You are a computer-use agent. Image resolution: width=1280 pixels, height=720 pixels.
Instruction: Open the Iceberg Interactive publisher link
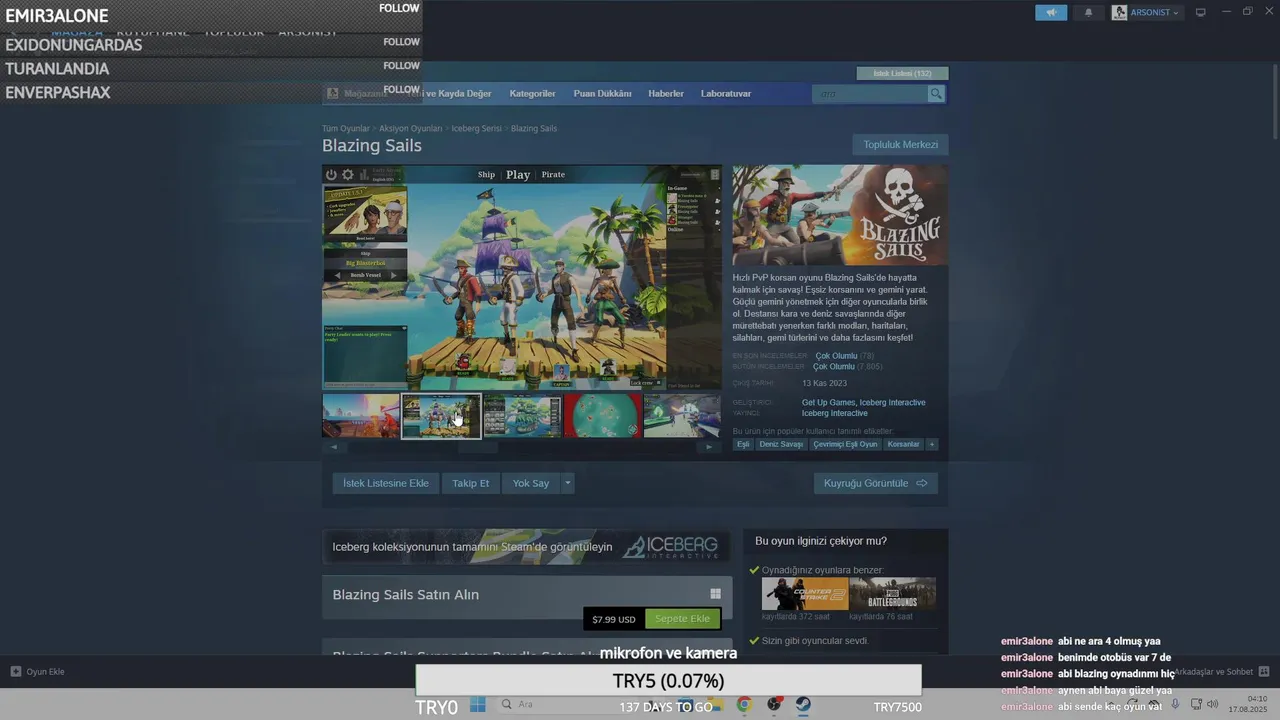(x=834, y=413)
